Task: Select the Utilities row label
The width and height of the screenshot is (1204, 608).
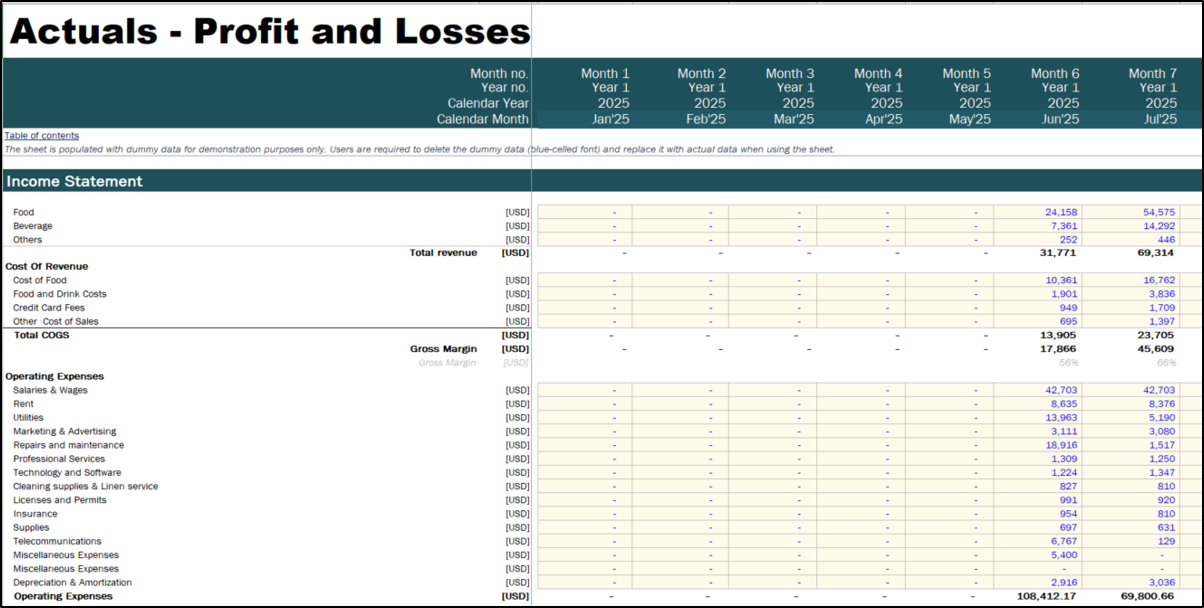Action: click(28, 417)
